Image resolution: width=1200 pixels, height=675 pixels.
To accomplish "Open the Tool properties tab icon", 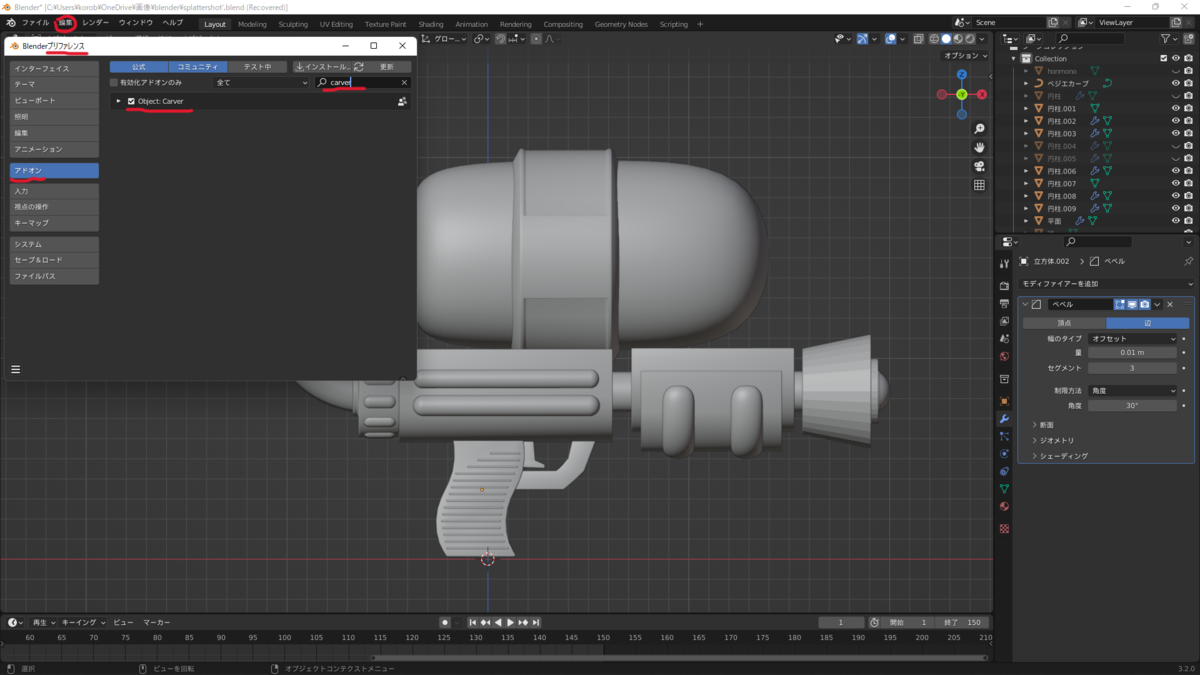I will (x=1004, y=264).
